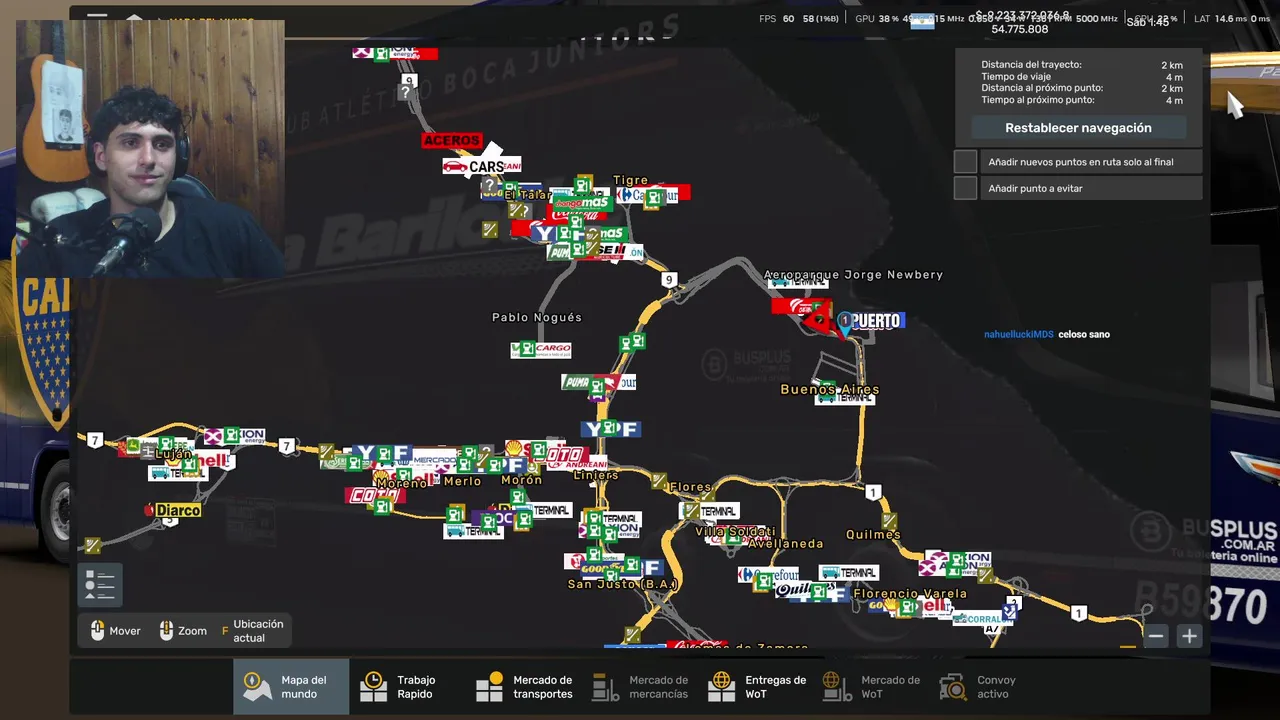Select the ACEROS company marker
This screenshot has width=1280, height=720.
[x=452, y=141]
